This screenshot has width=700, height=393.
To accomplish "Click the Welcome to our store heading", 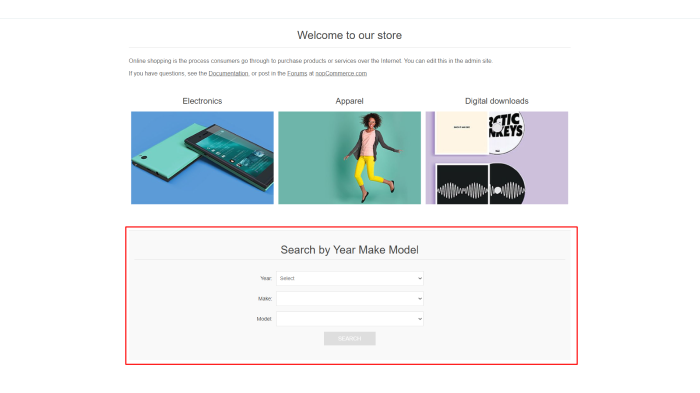I will [x=350, y=35].
